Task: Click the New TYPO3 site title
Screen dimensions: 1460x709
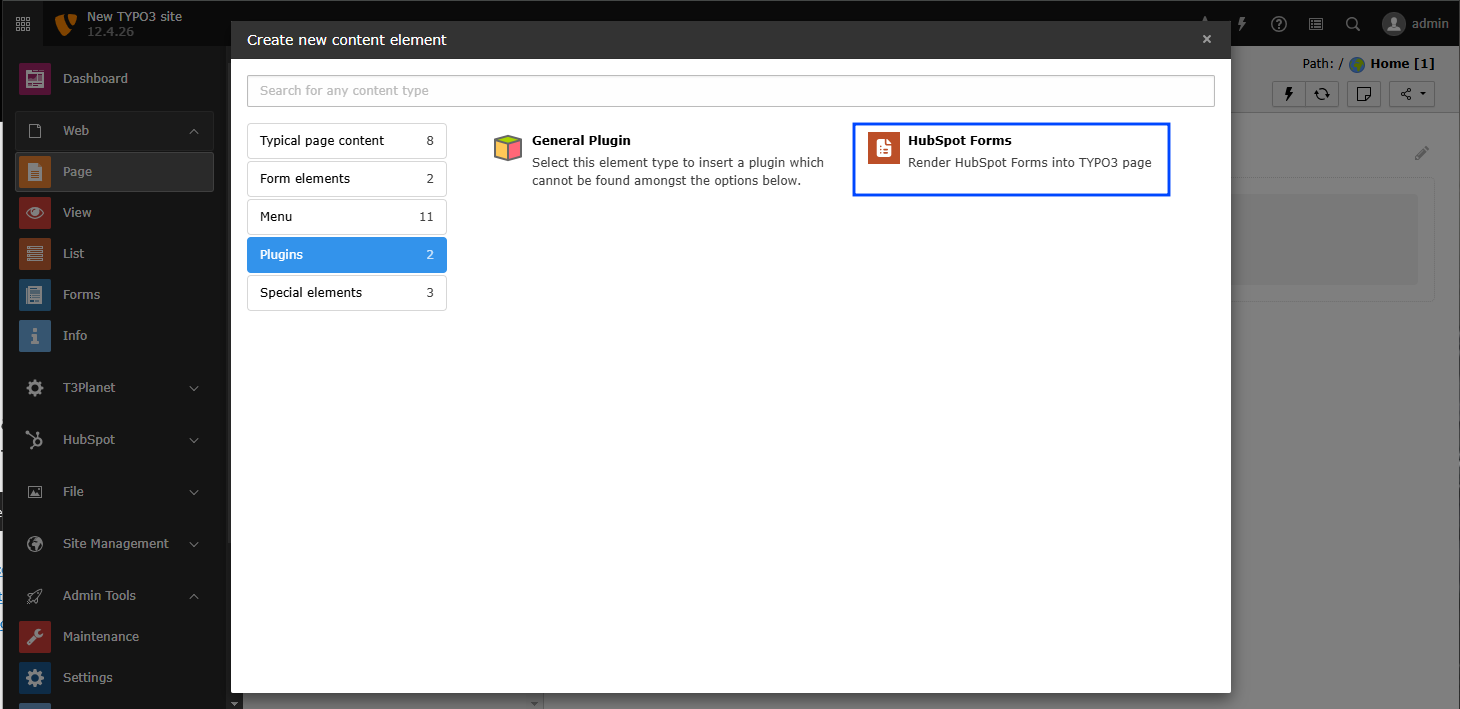Action: click(134, 17)
